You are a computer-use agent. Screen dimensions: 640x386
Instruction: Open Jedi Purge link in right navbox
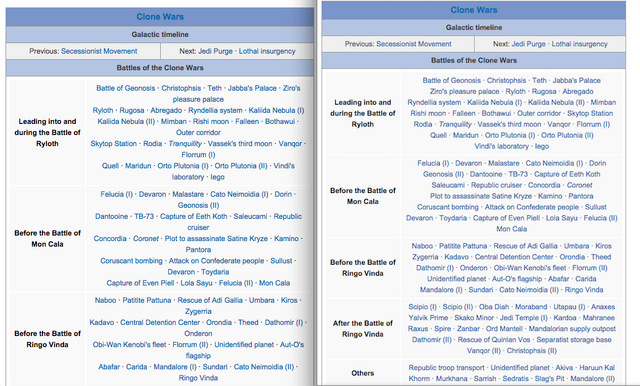(529, 44)
